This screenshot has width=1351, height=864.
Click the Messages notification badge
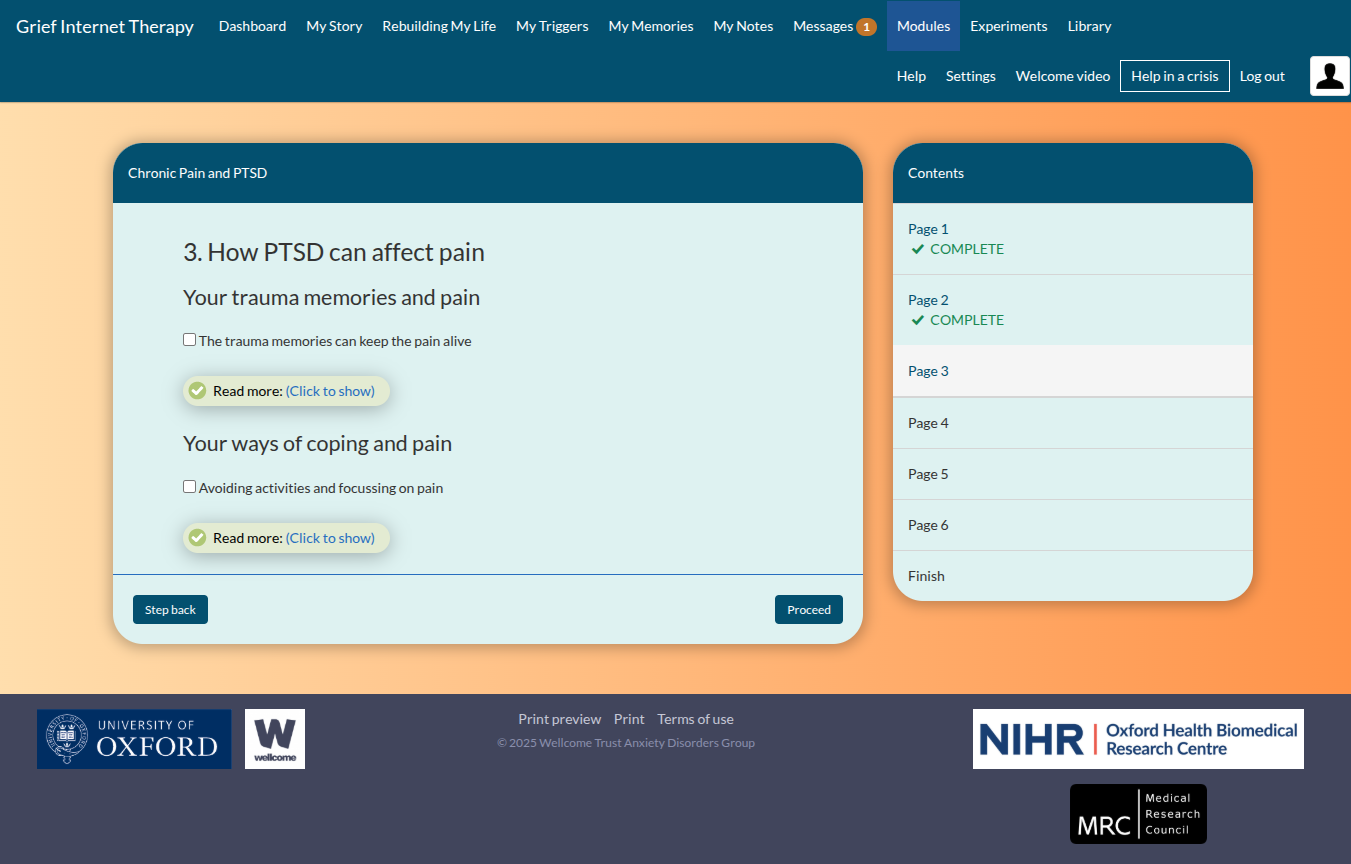(x=866, y=27)
